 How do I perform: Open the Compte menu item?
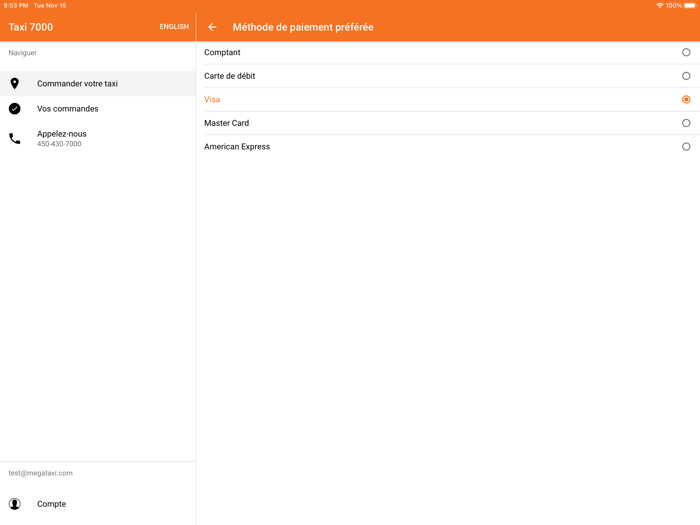pos(98,504)
